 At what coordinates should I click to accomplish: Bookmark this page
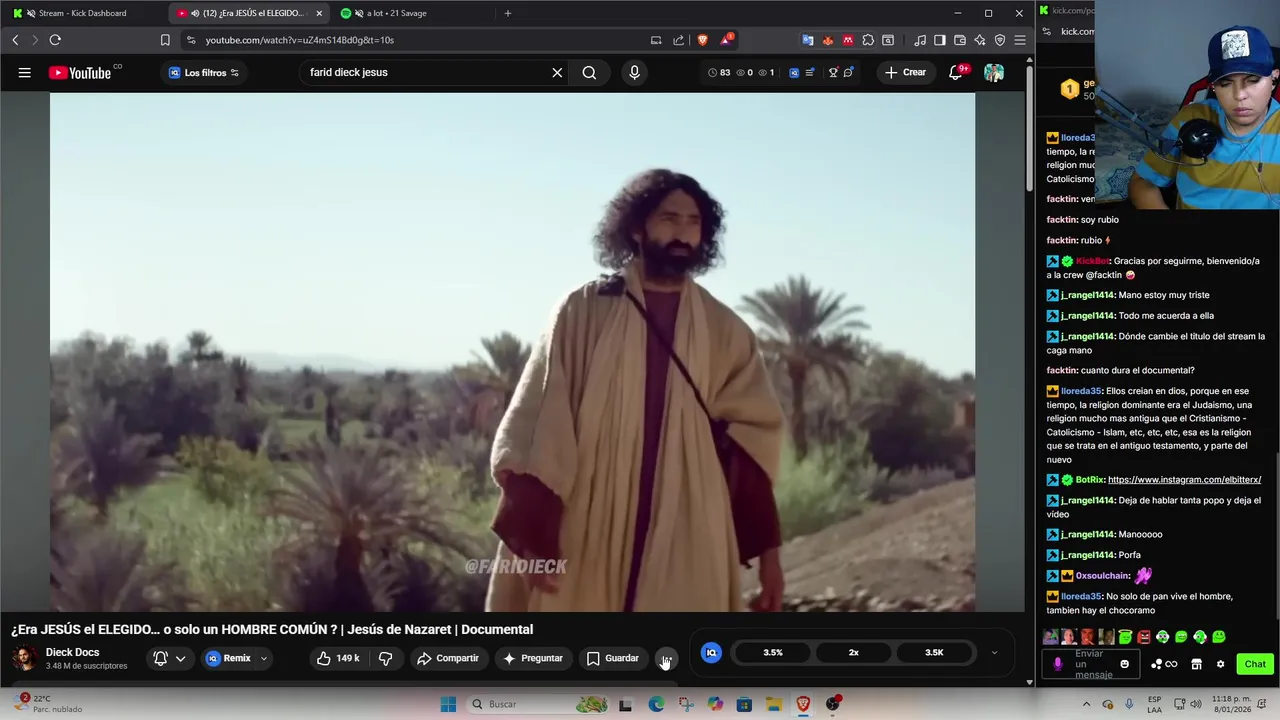(x=165, y=40)
